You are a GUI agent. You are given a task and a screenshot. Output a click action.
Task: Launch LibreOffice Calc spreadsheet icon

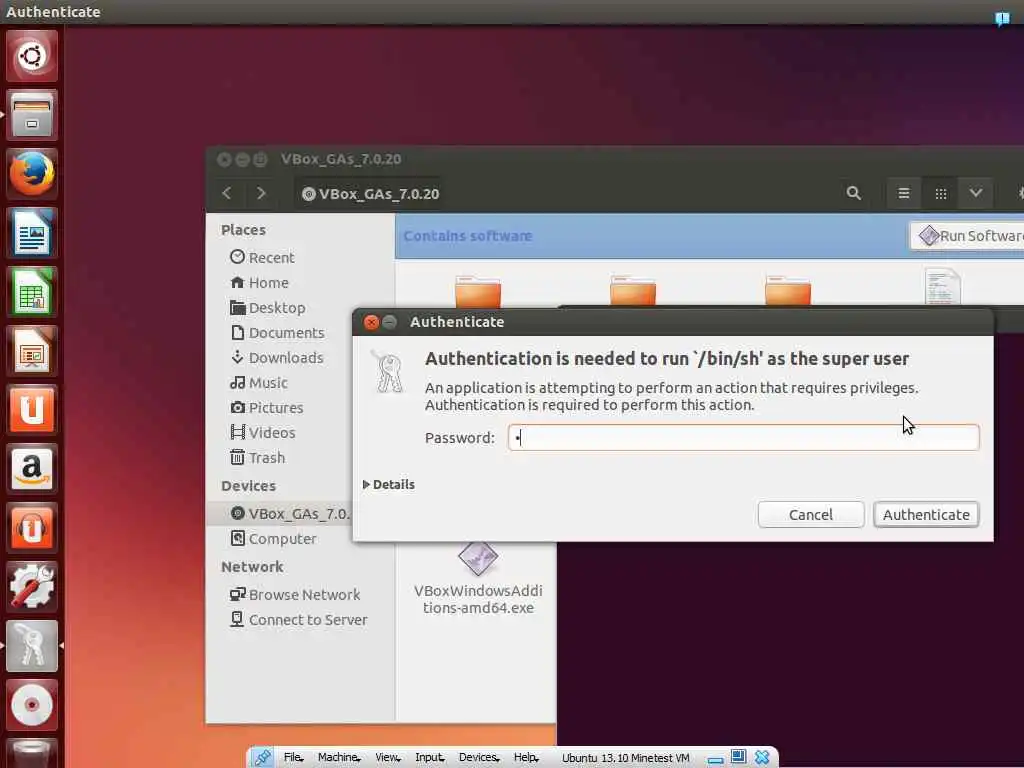pos(31,291)
